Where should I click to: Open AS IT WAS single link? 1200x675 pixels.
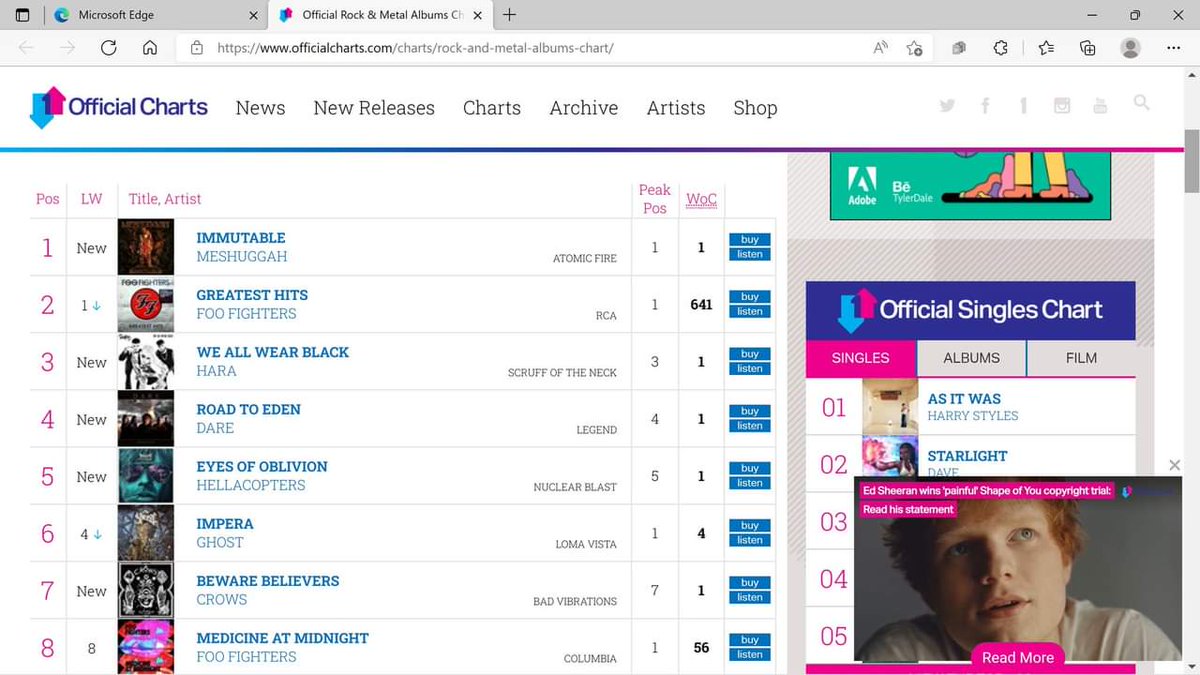964,398
